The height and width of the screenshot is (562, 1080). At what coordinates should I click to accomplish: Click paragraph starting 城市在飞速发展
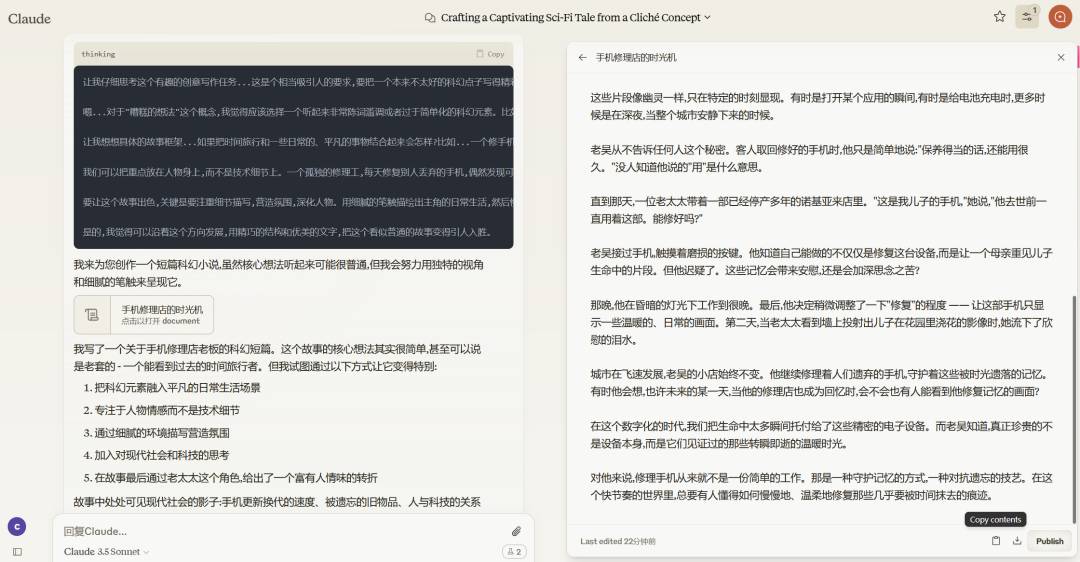[x=818, y=383]
